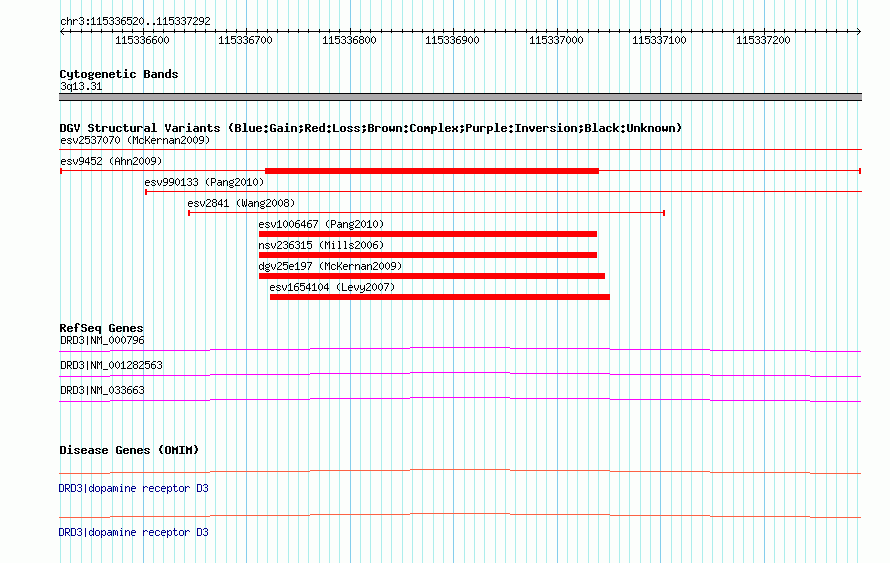Open variant esv2841 (Wang2008) label

241,203
